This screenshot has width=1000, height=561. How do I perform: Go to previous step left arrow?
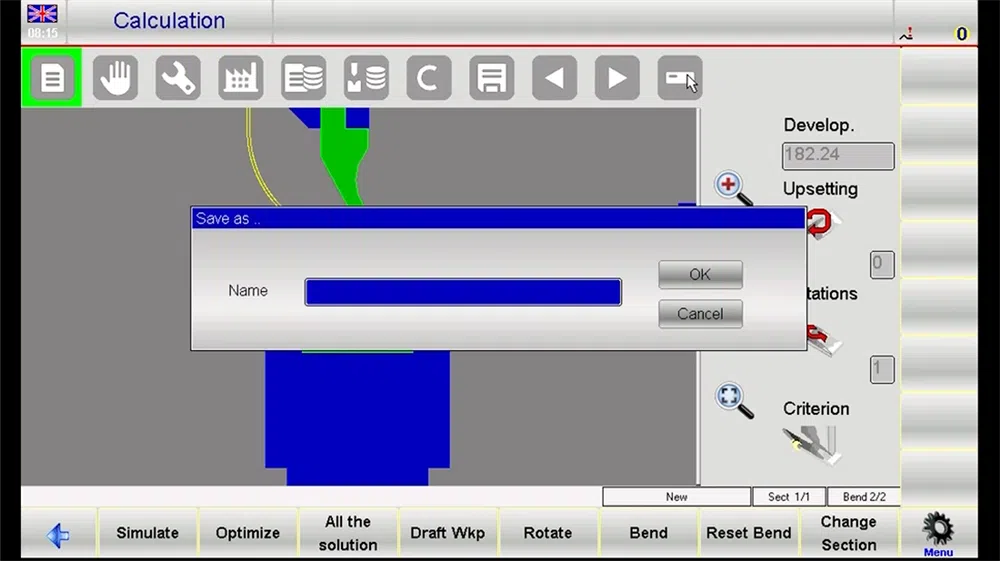click(x=554, y=78)
